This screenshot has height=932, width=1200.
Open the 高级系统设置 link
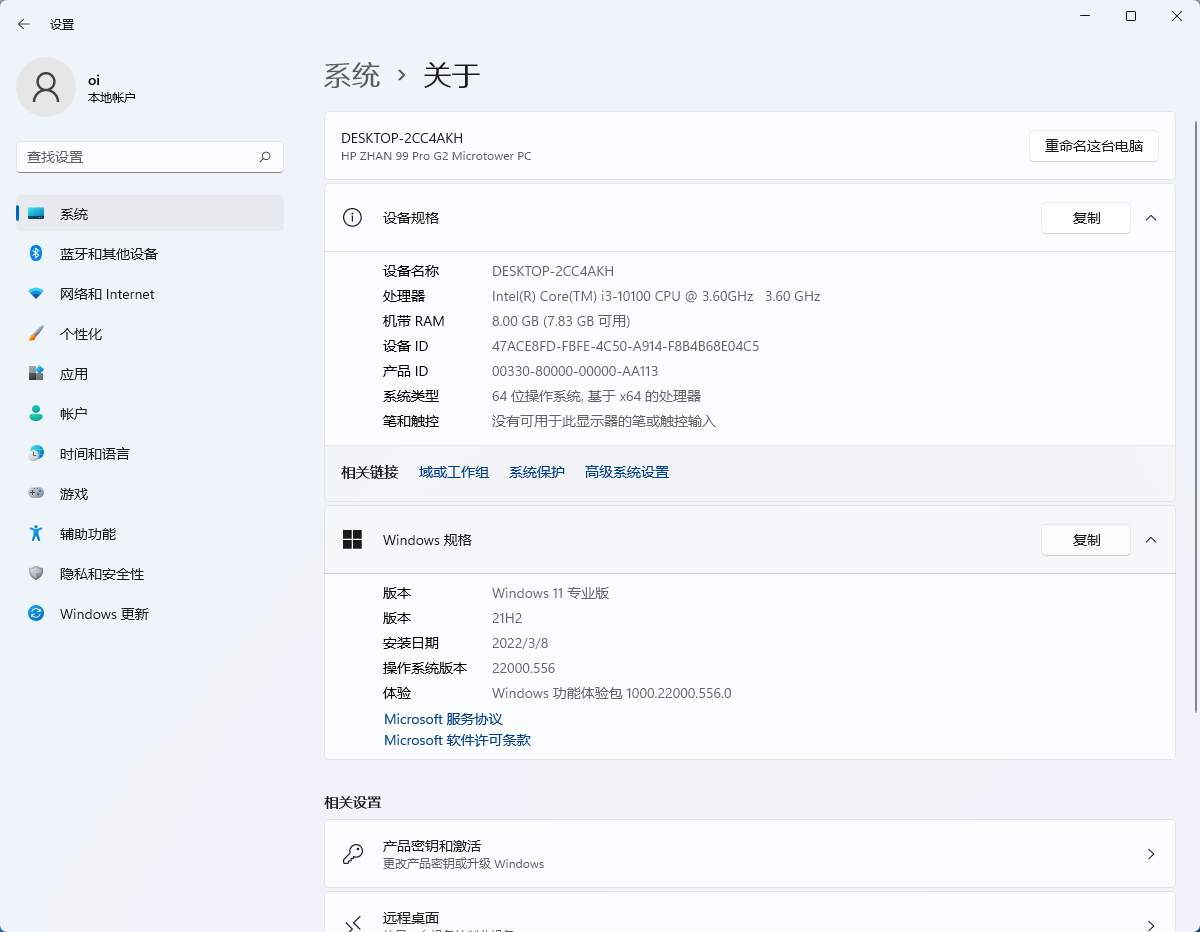pos(626,471)
